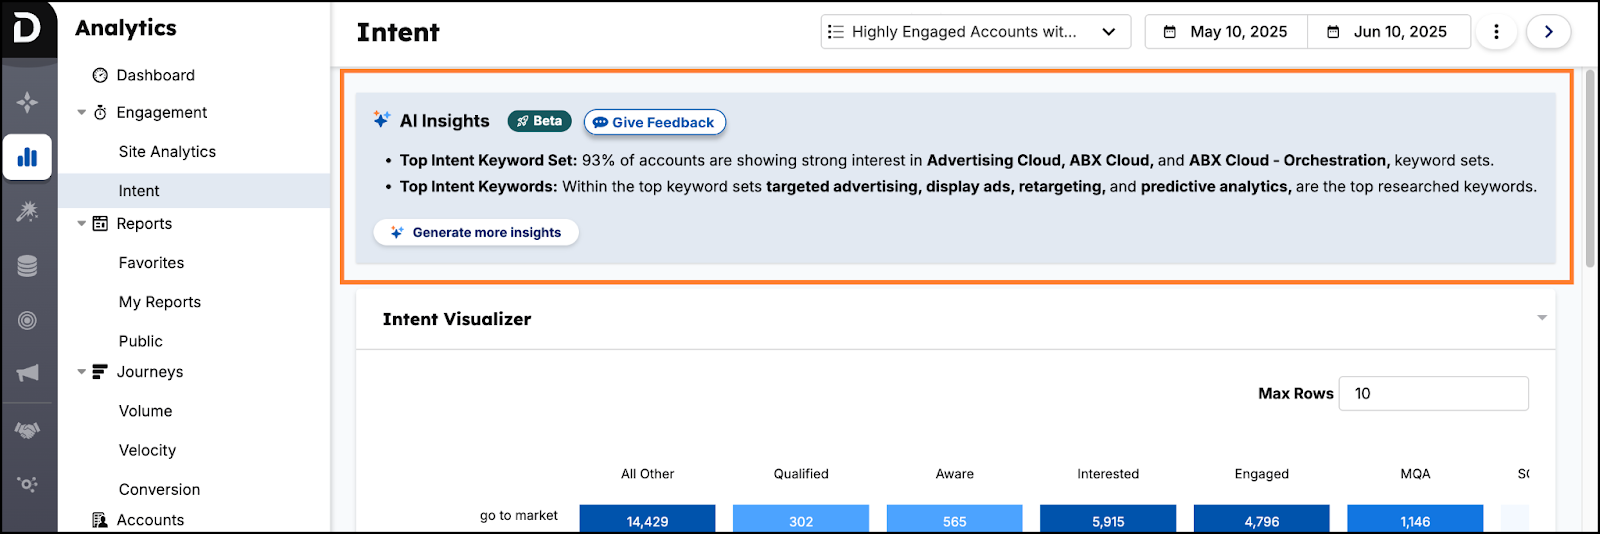Click the 14,429 go to market bar
Viewport: 1600px width, 534px height.
(x=647, y=519)
